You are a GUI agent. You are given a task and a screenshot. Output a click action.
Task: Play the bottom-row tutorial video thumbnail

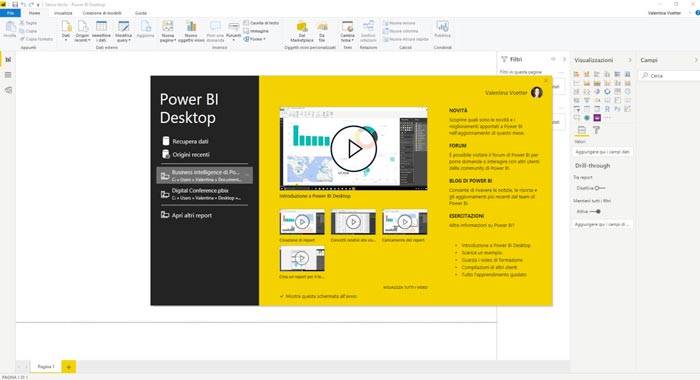(302, 258)
